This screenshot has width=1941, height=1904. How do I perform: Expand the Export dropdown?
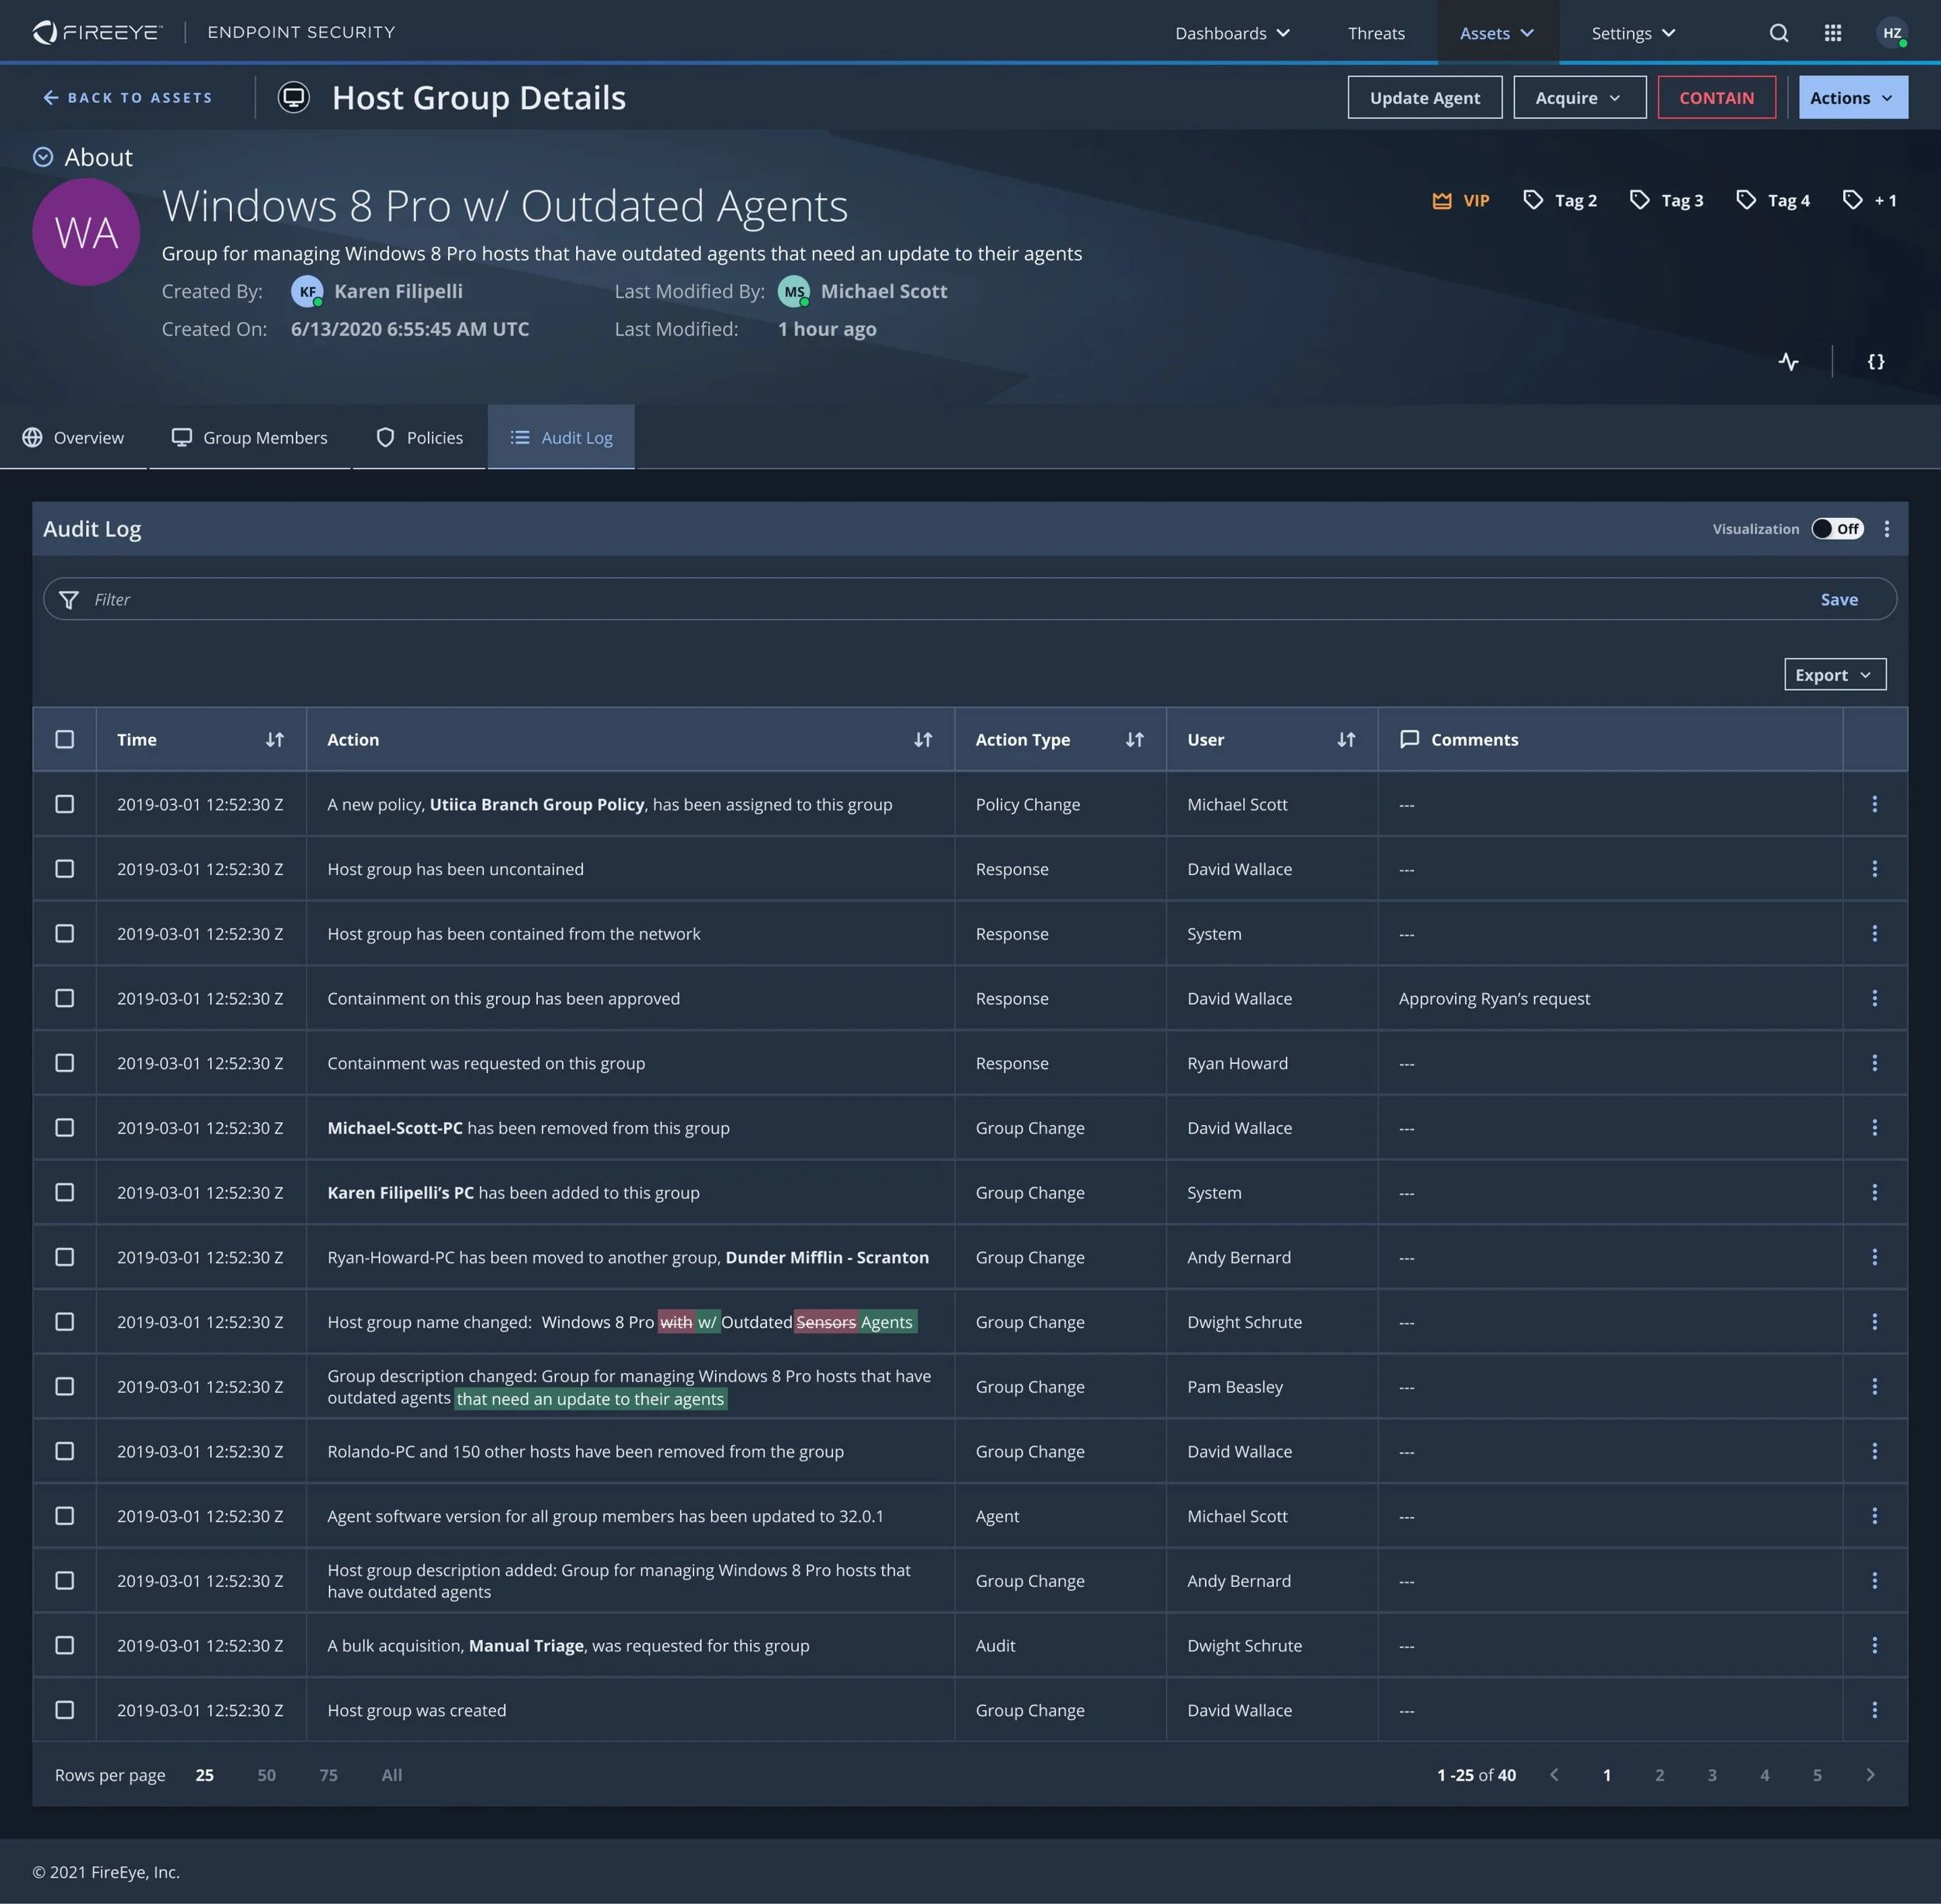(1834, 675)
